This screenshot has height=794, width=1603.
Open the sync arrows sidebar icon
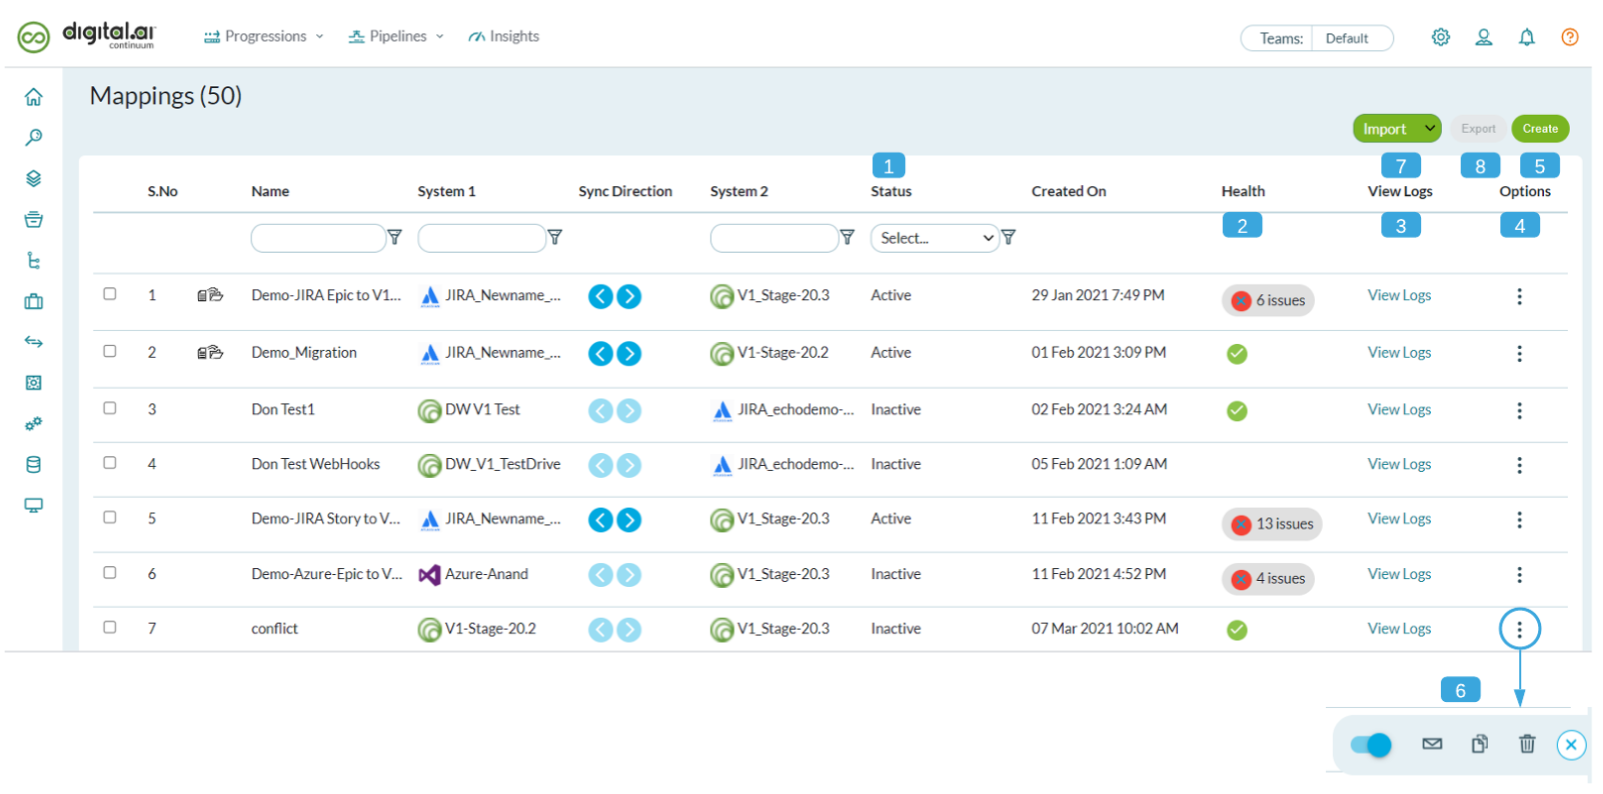click(x=34, y=342)
